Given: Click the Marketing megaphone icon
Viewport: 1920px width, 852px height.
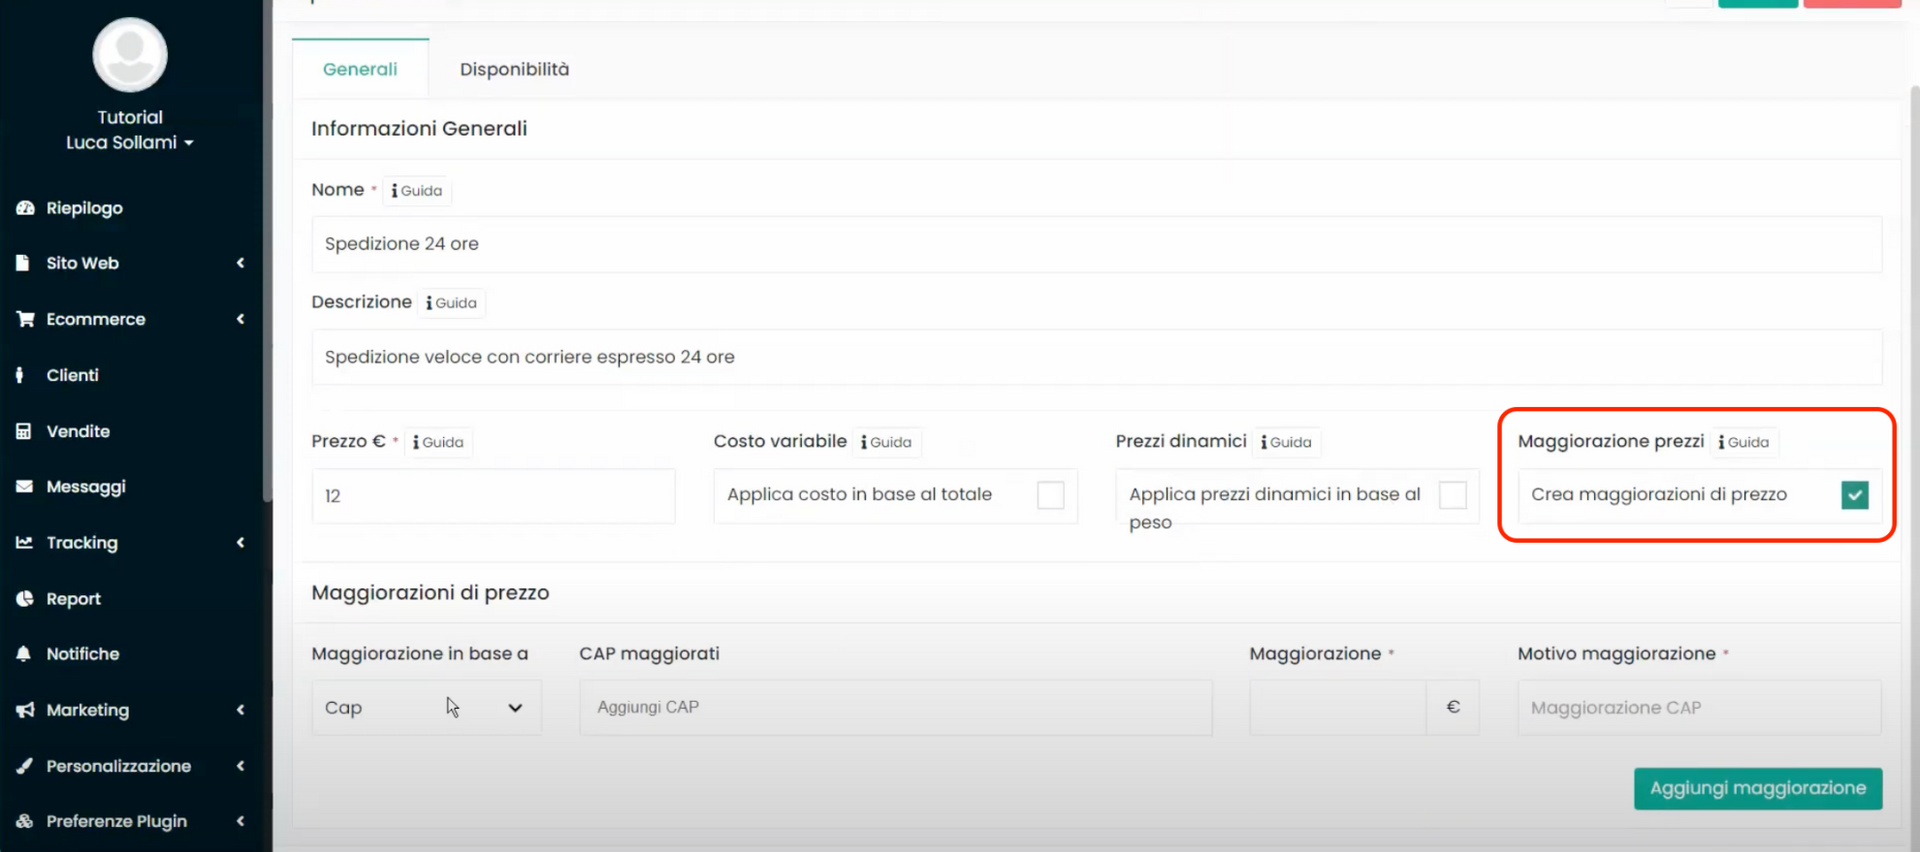Looking at the screenshot, I should pos(25,710).
